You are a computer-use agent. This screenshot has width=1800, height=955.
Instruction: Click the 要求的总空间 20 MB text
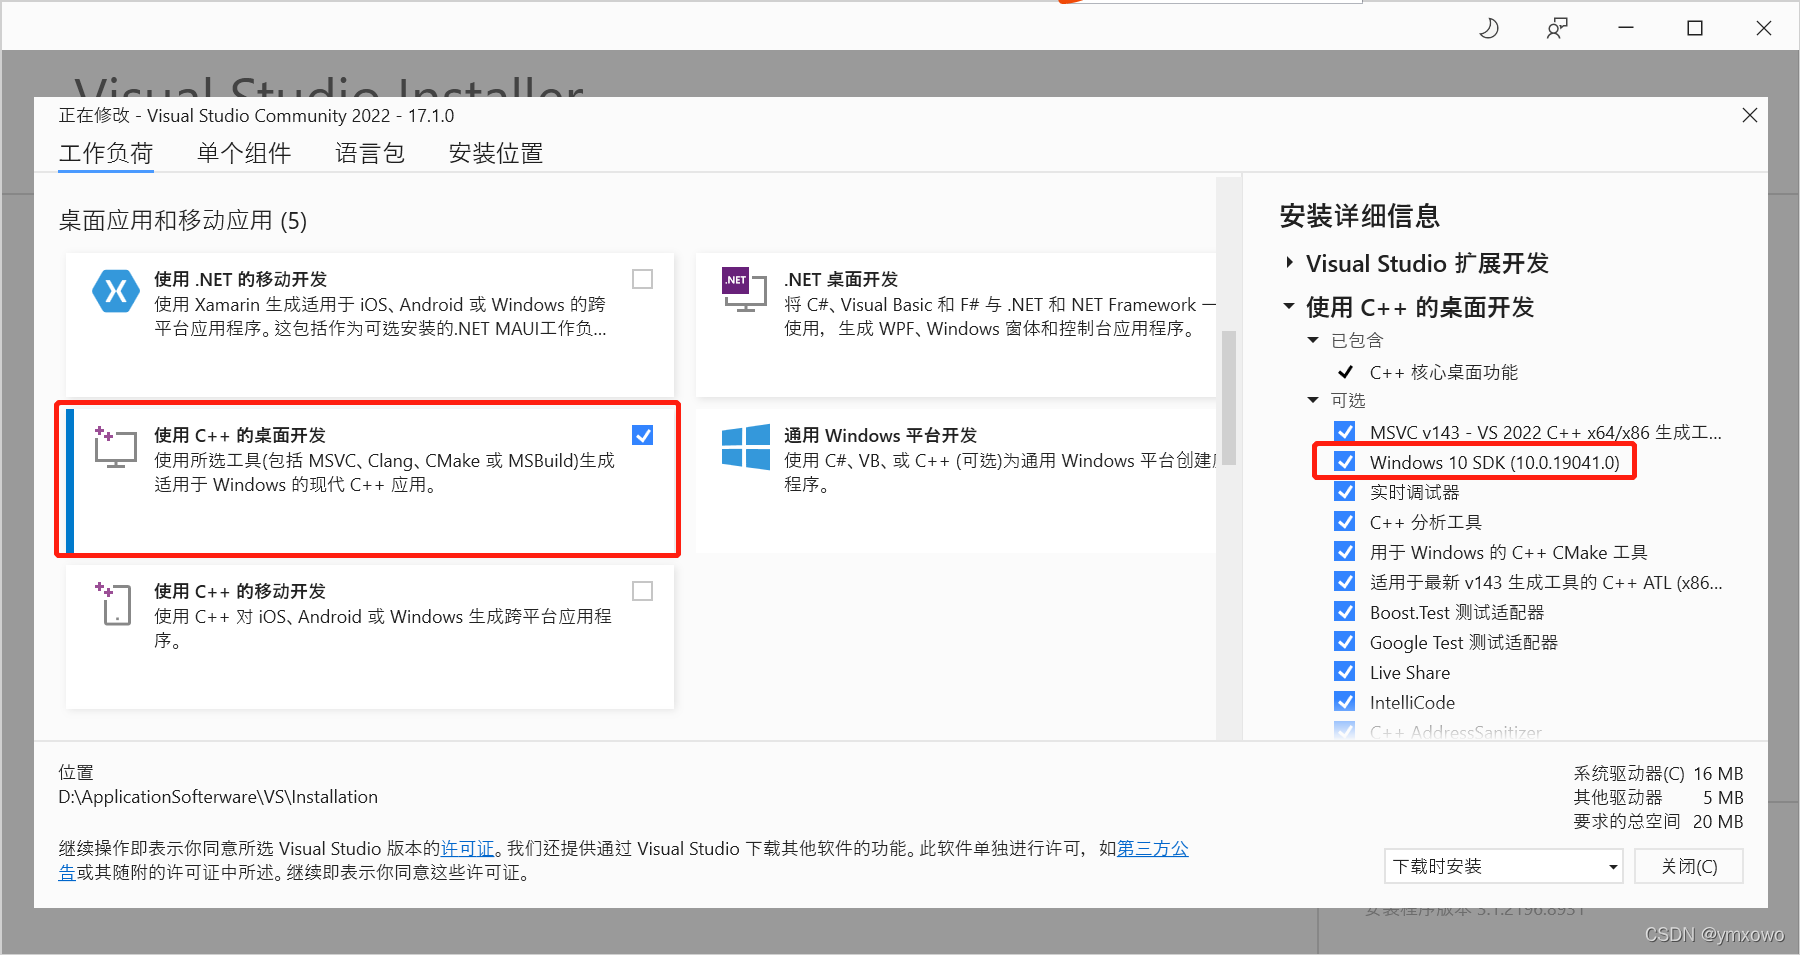point(1658,821)
